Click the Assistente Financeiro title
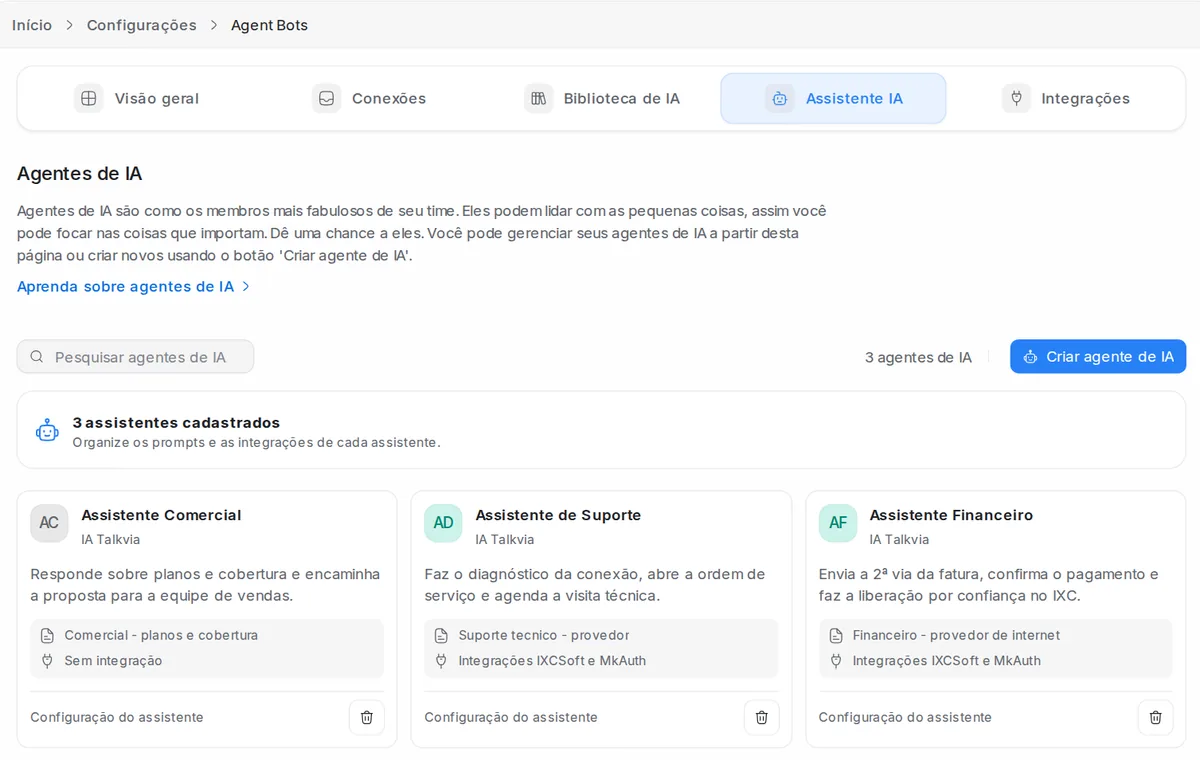The height and width of the screenshot is (760, 1200). [x=951, y=515]
